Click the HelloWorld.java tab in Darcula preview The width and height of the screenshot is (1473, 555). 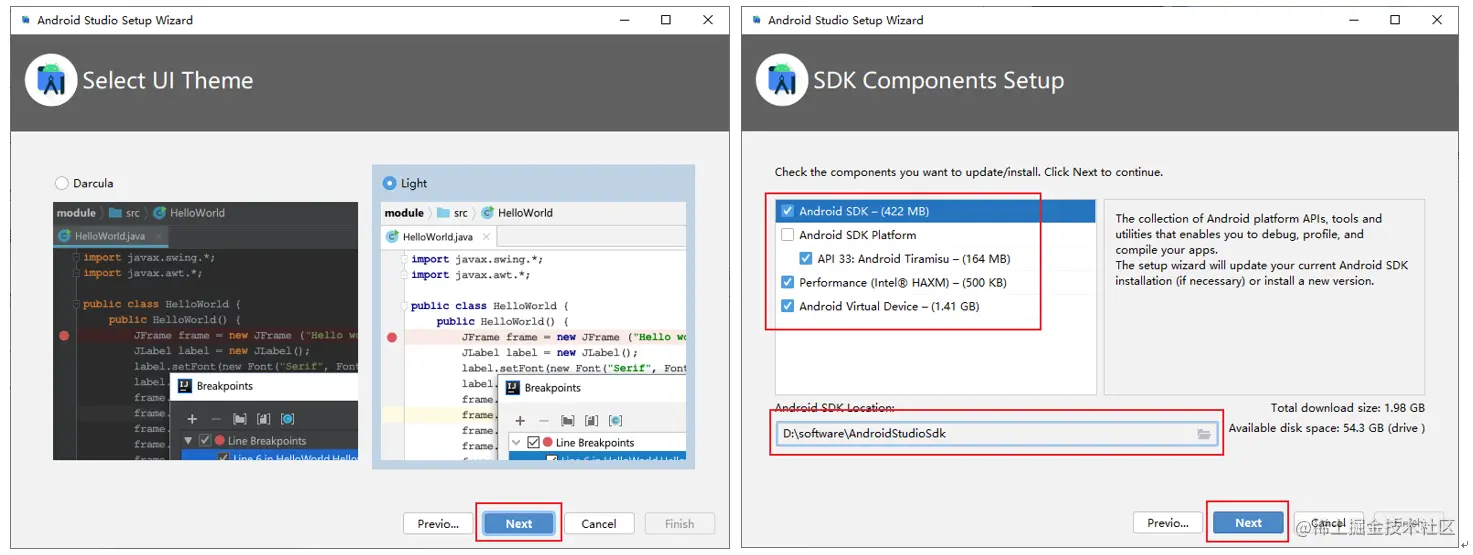(x=110, y=236)
